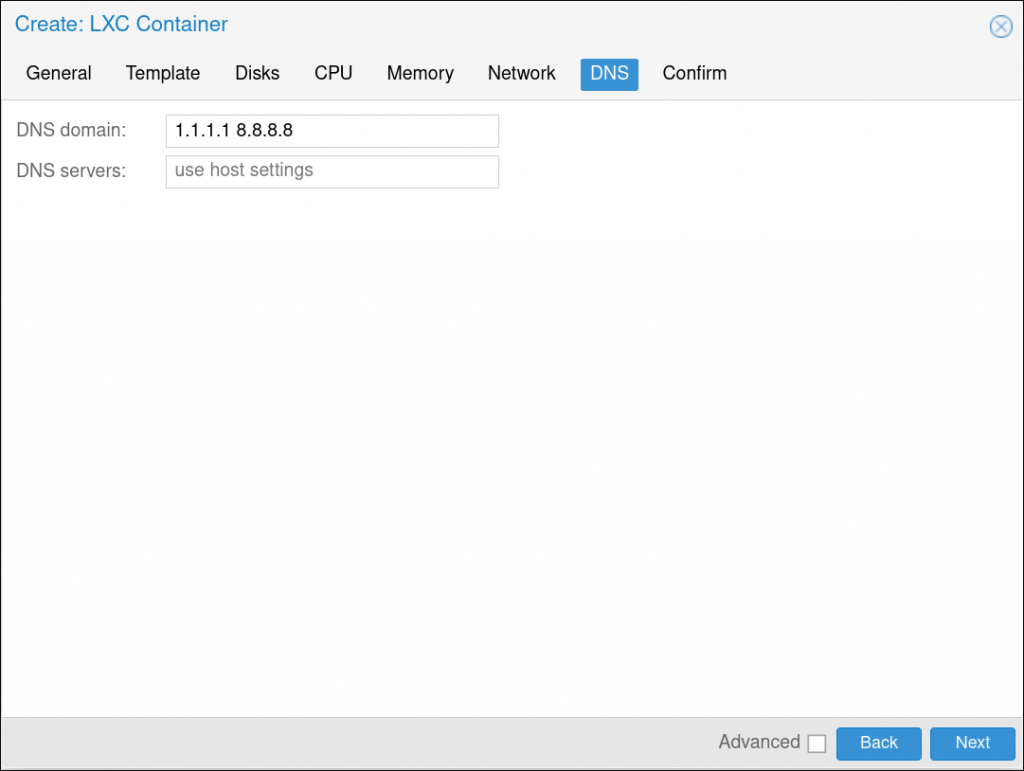Go back with the Back button
The height and width of the screenshot is (771, 1024).
[x=878, y=743]
